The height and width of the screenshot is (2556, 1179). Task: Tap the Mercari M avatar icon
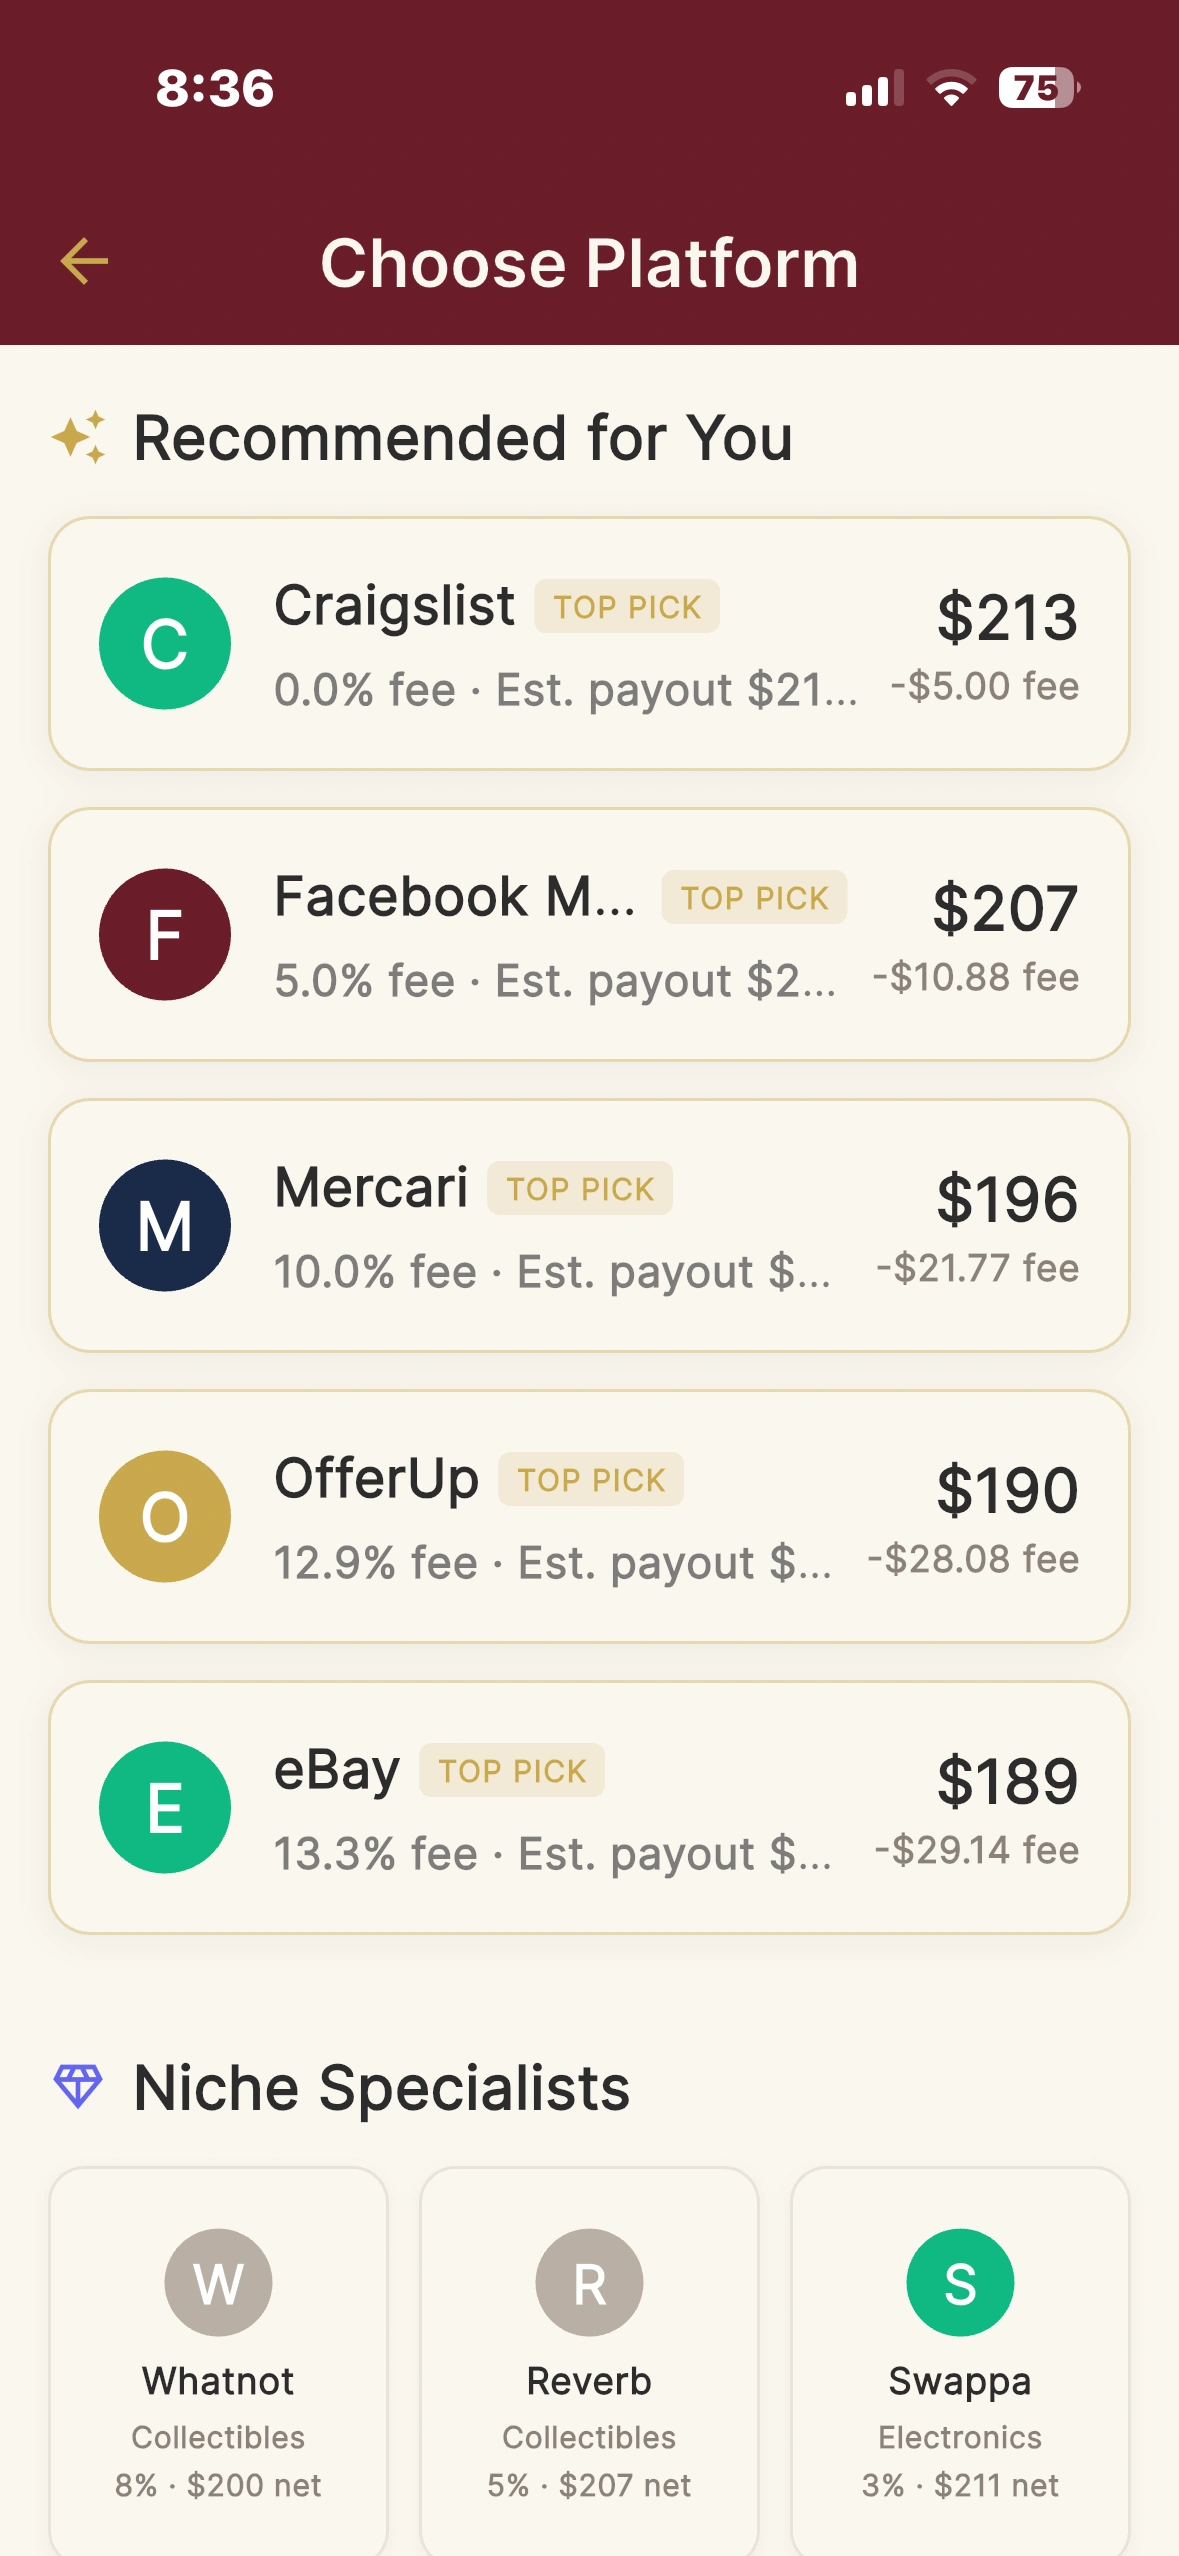click(x=165, y=1225)
